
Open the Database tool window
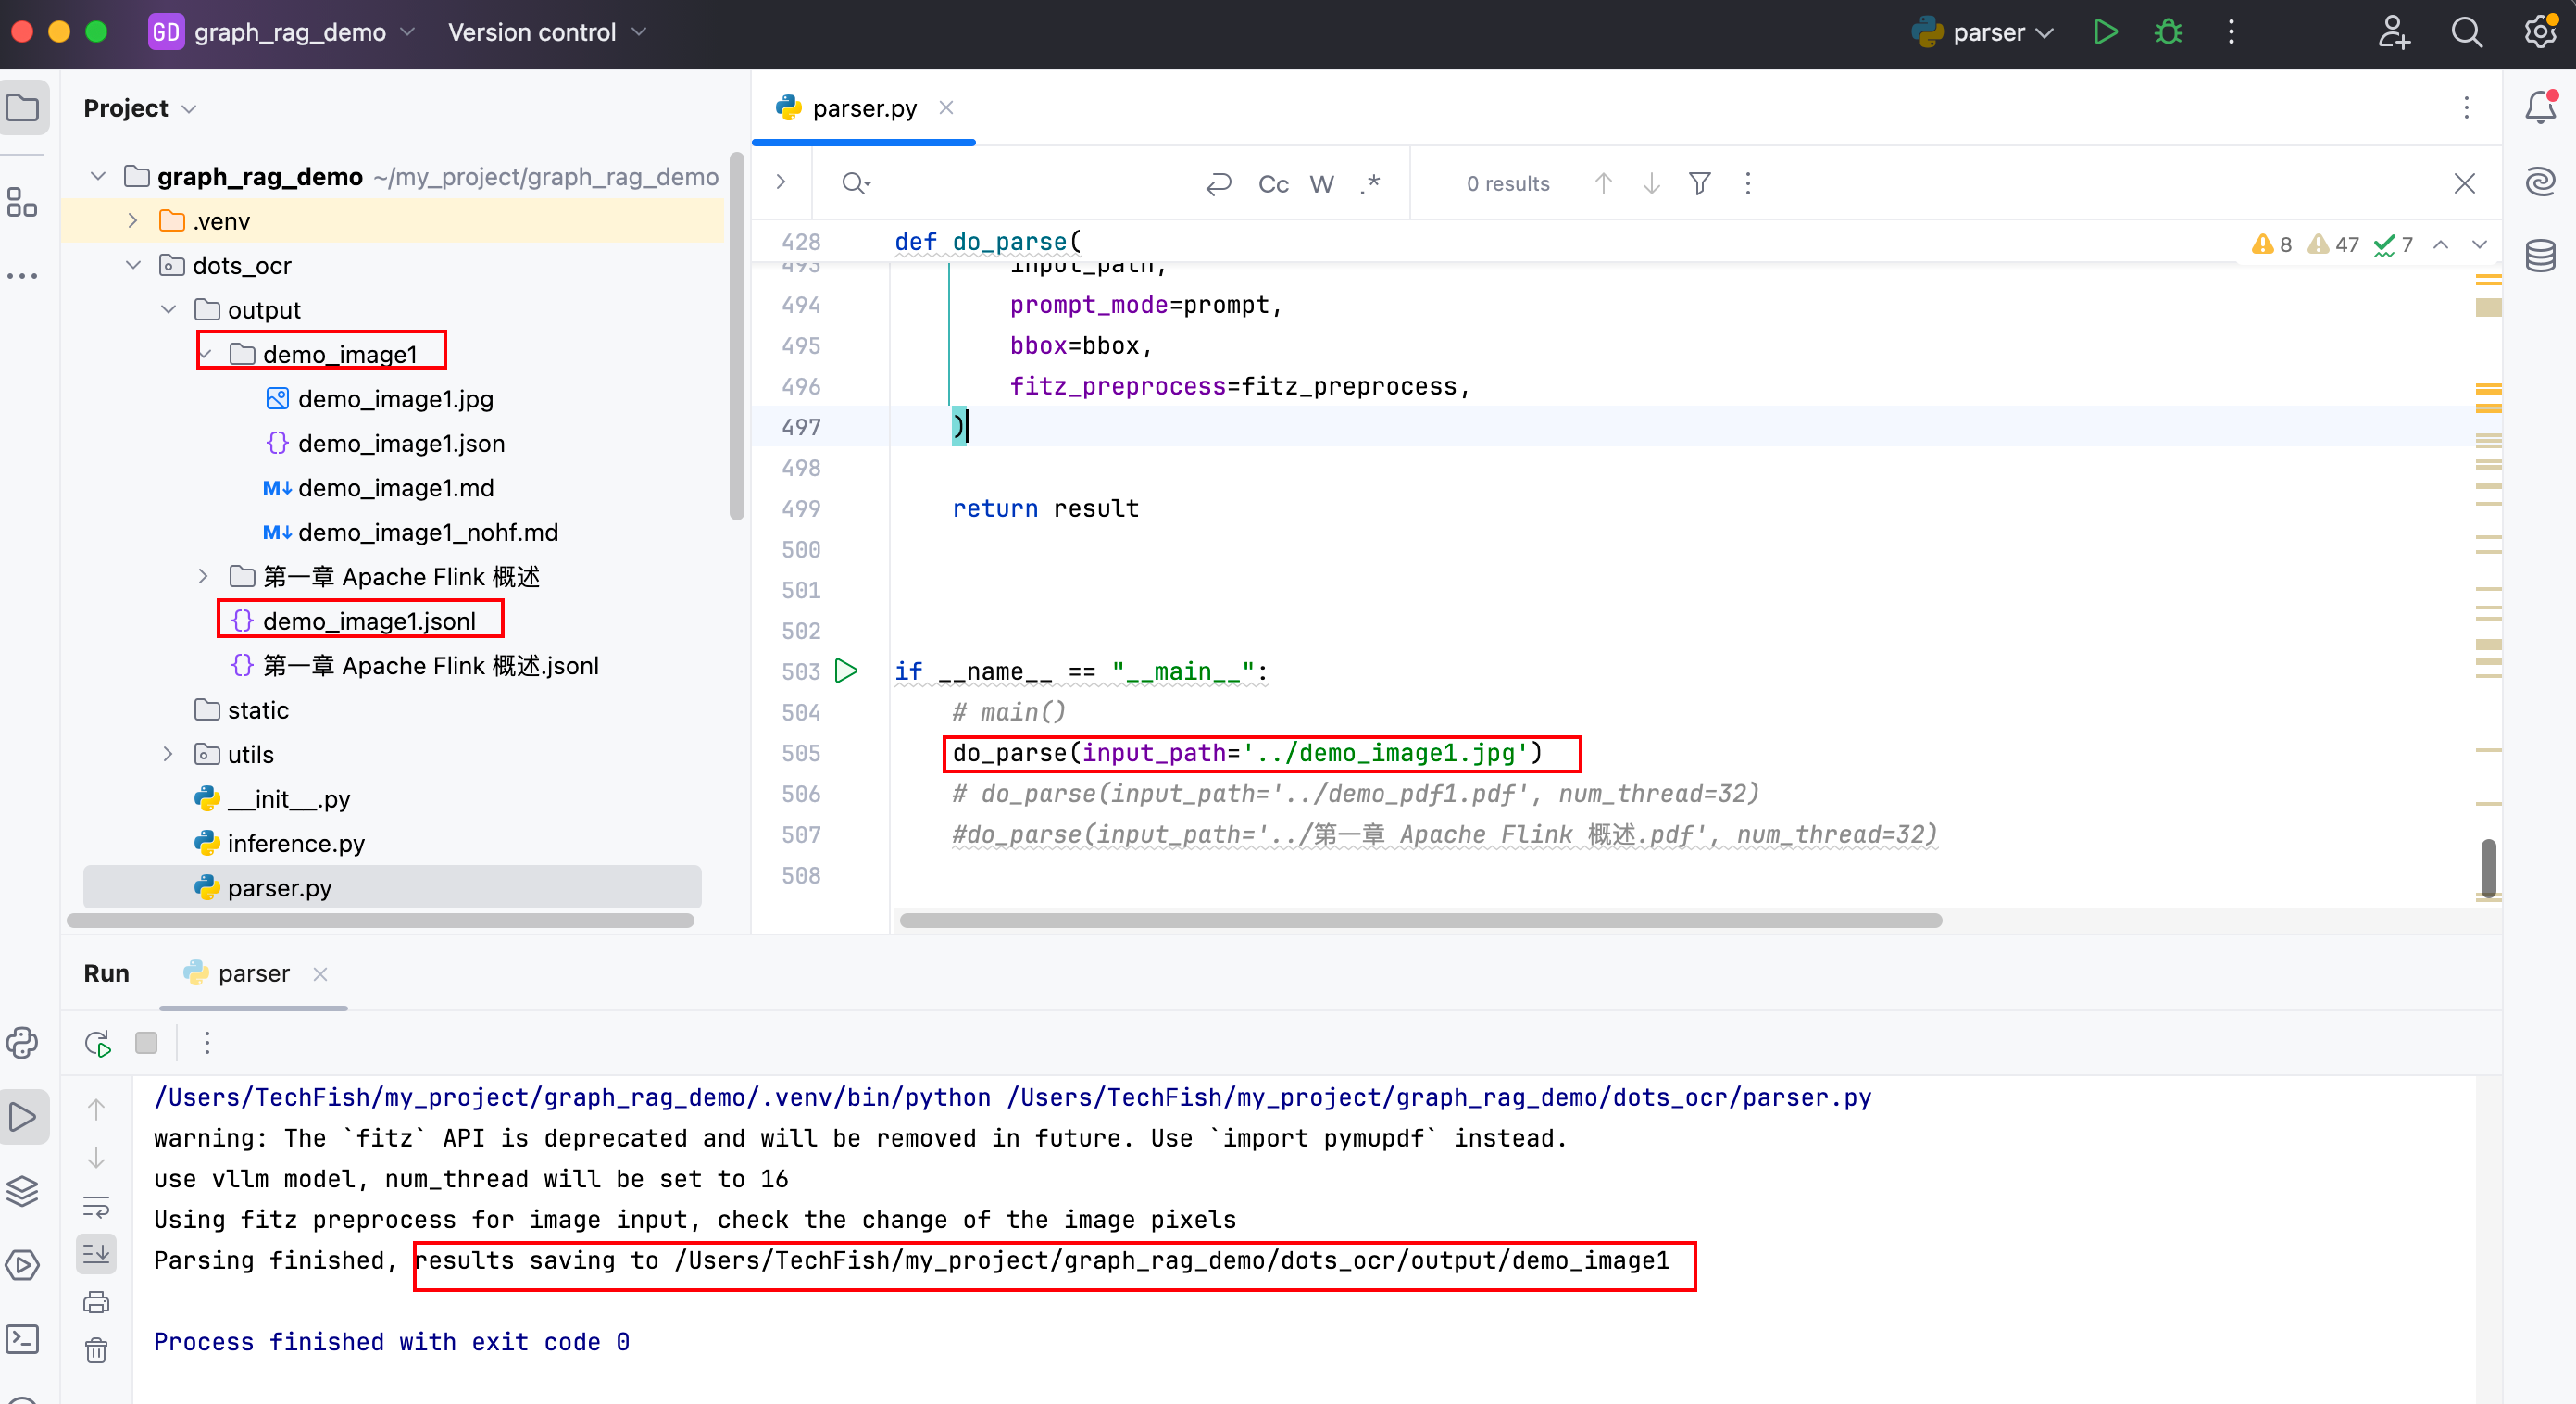[2540, 255]
